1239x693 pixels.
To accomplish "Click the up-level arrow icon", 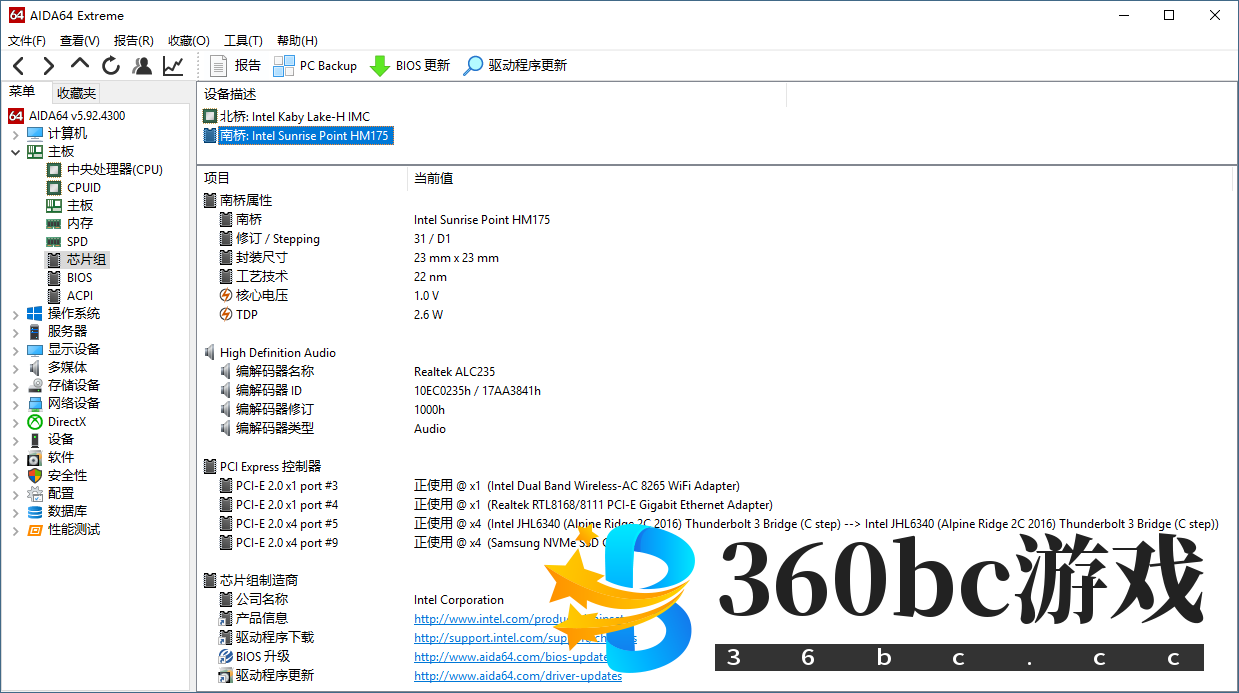I will point(80,65).
